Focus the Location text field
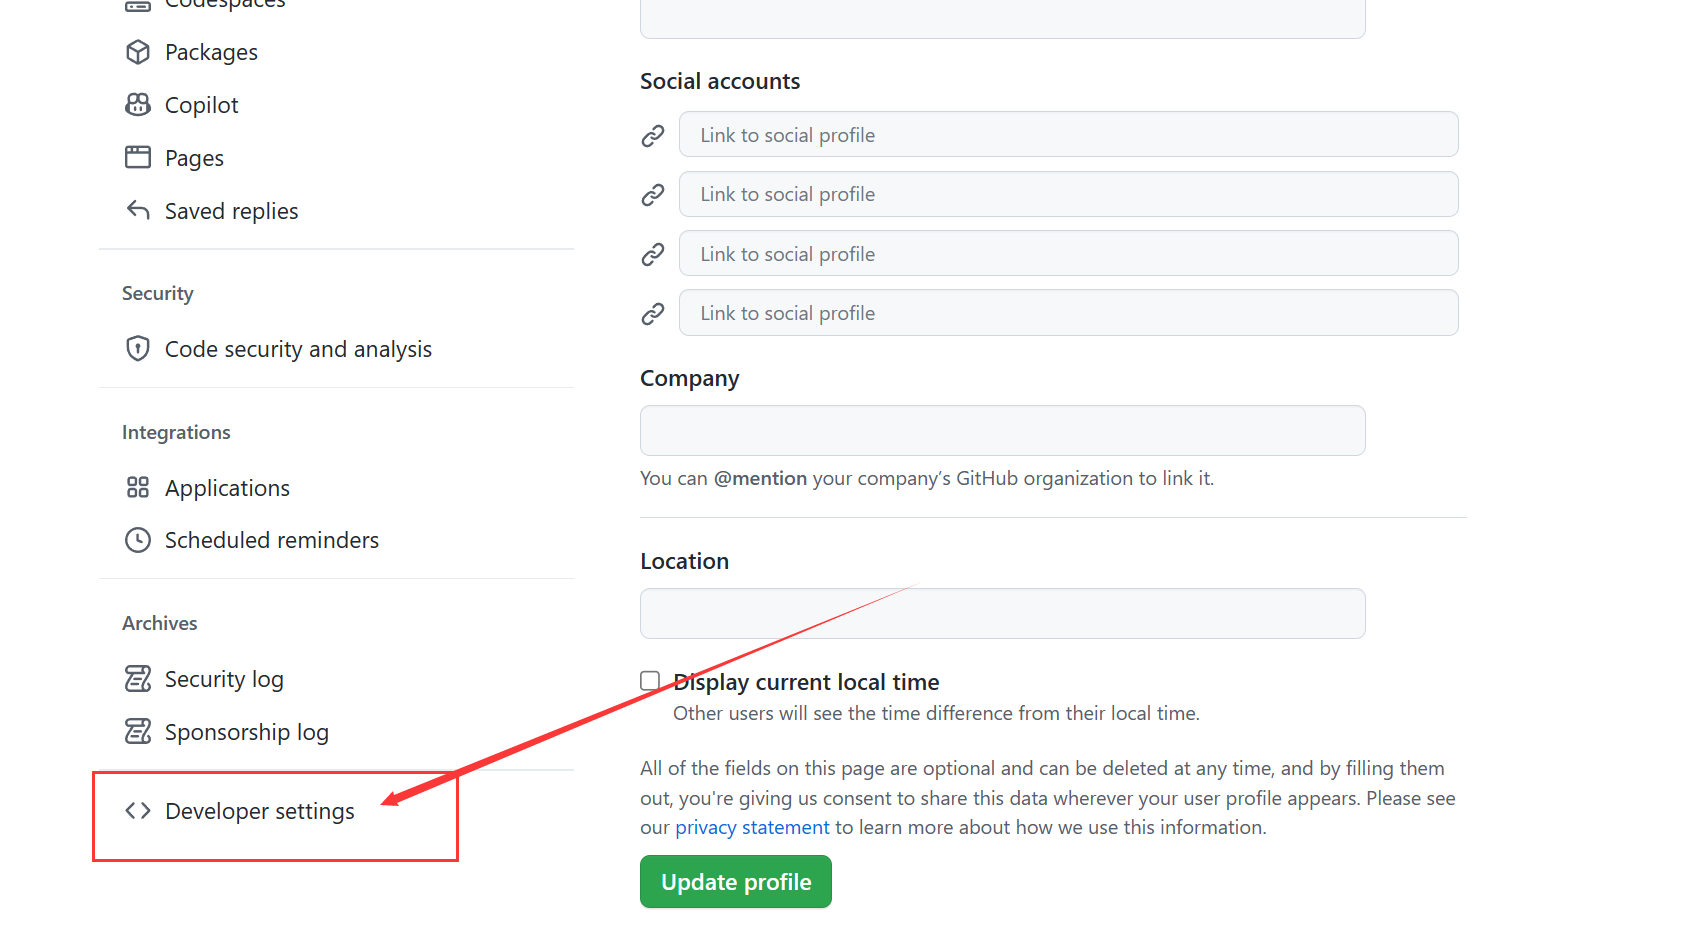Image resolution: width=1686 pixels, height=938 pixels. (x=1003, y=613)
